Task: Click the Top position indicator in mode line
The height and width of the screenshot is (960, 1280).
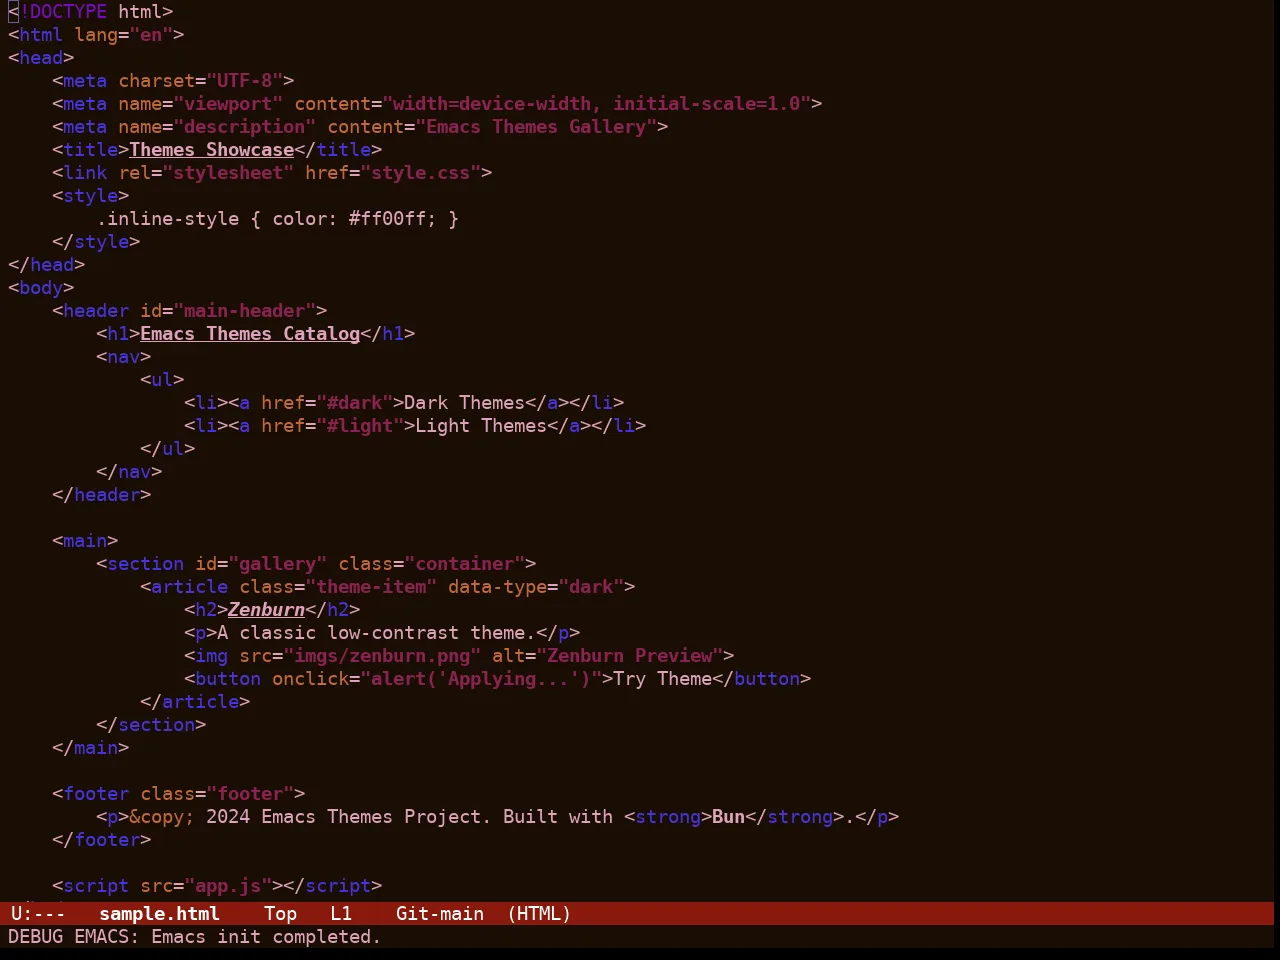Action: 280,913
